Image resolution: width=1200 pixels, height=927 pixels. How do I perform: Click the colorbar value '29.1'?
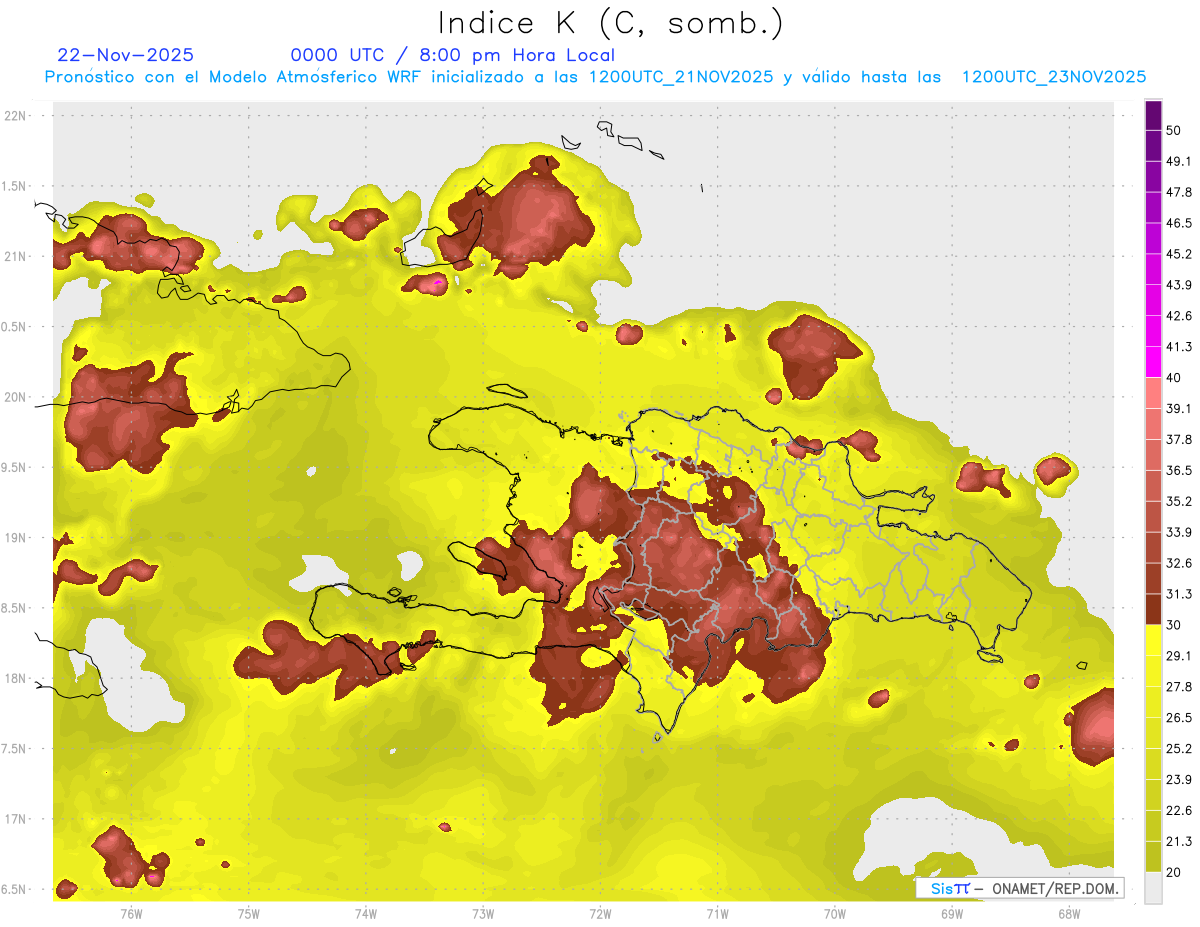point(1179,656)
